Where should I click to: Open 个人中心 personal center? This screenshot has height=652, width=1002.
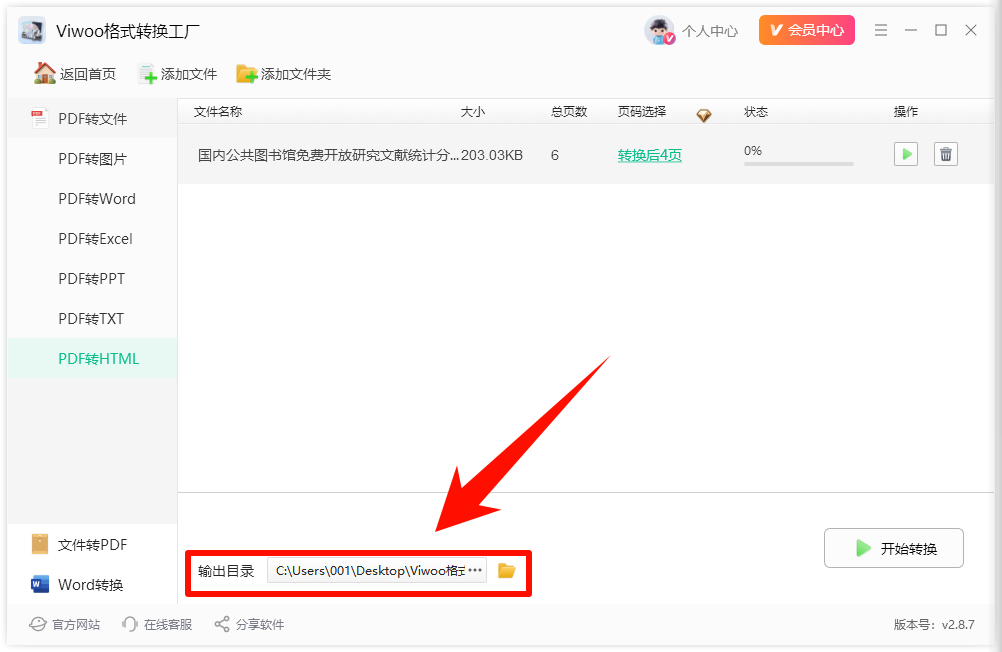[709, 31]
